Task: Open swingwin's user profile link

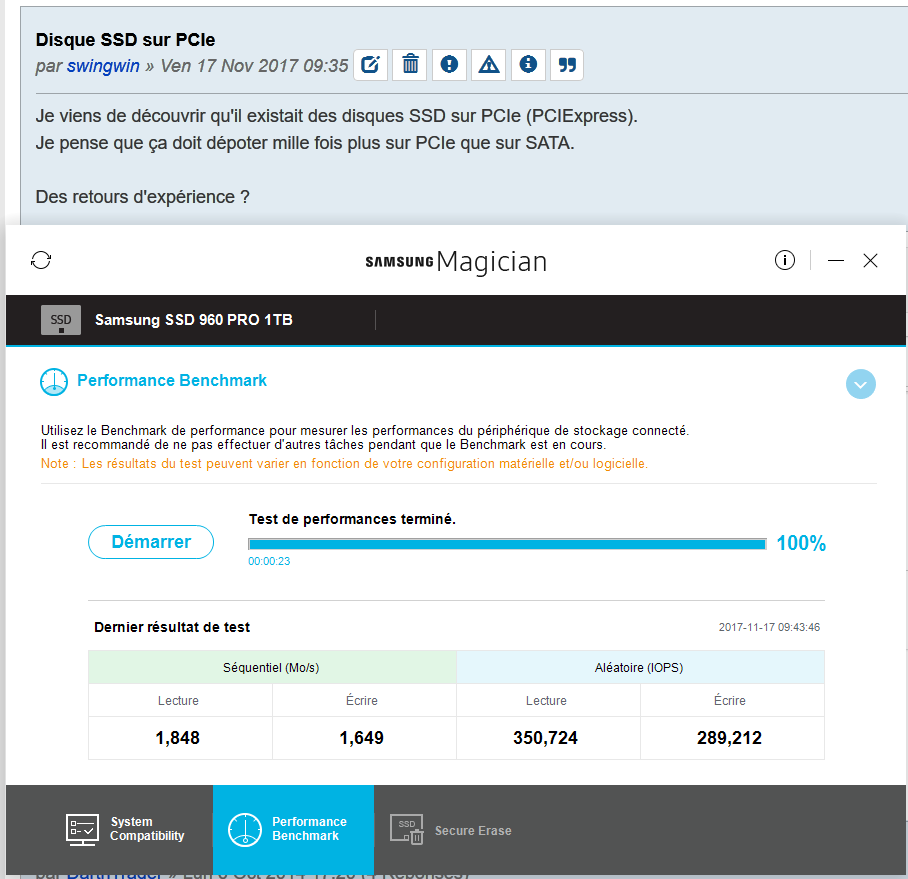Action: 103,66
